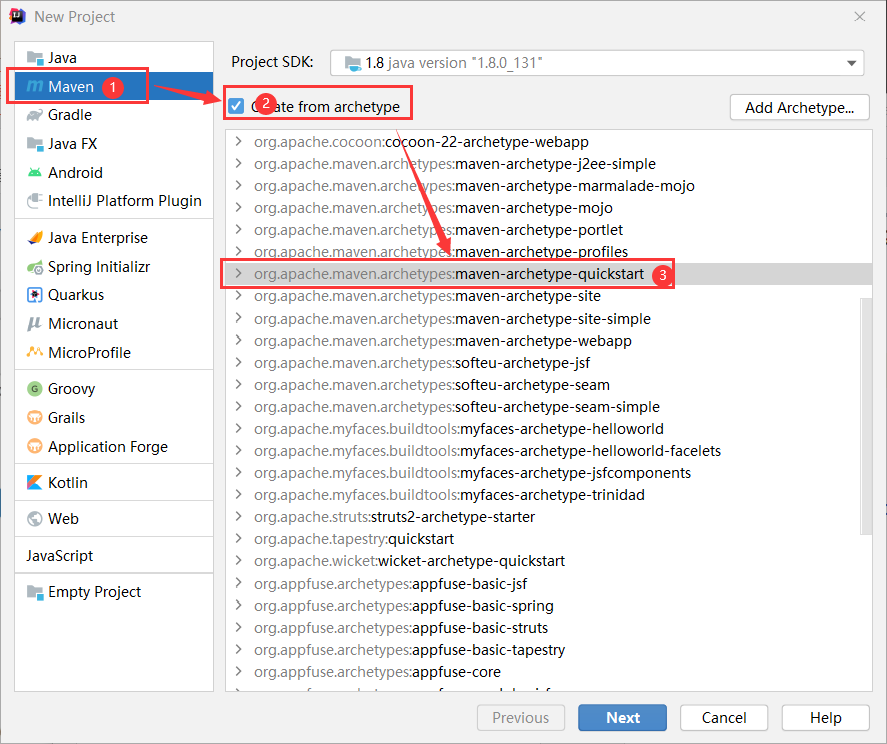
Task: Click the Empty Project folder icon
Action: (35, 592)
